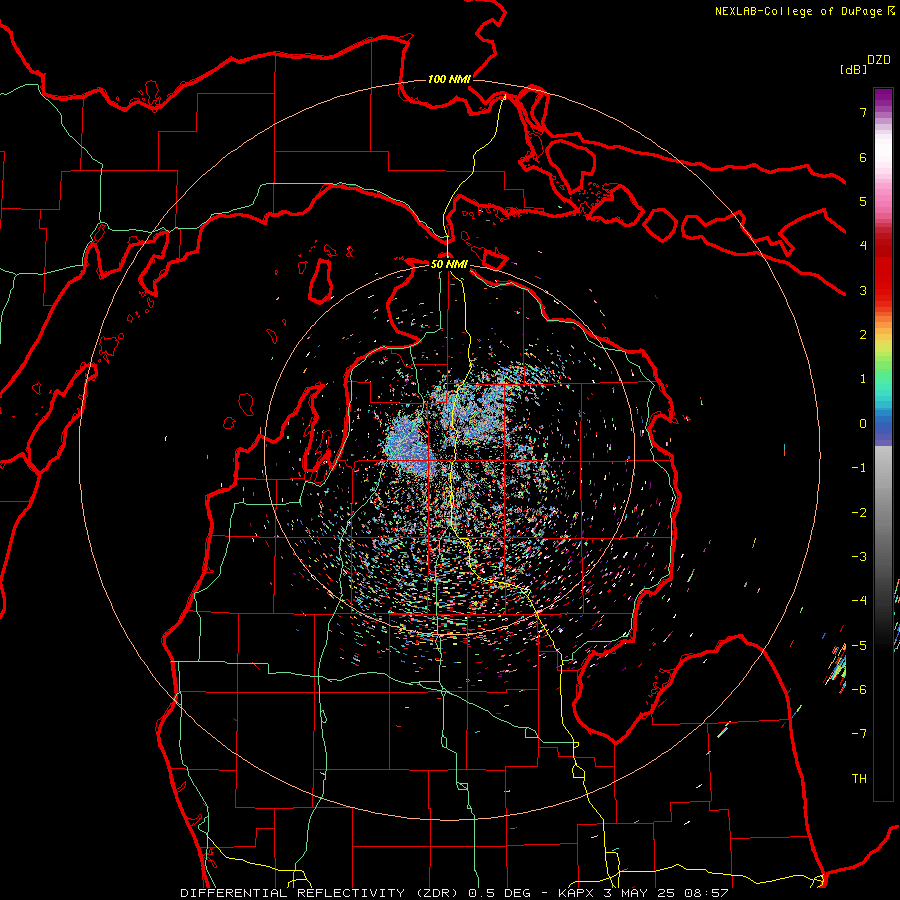This screenshot has width=900, height=900.
Task: Click the 1 value on color scale
Action: 863,379
